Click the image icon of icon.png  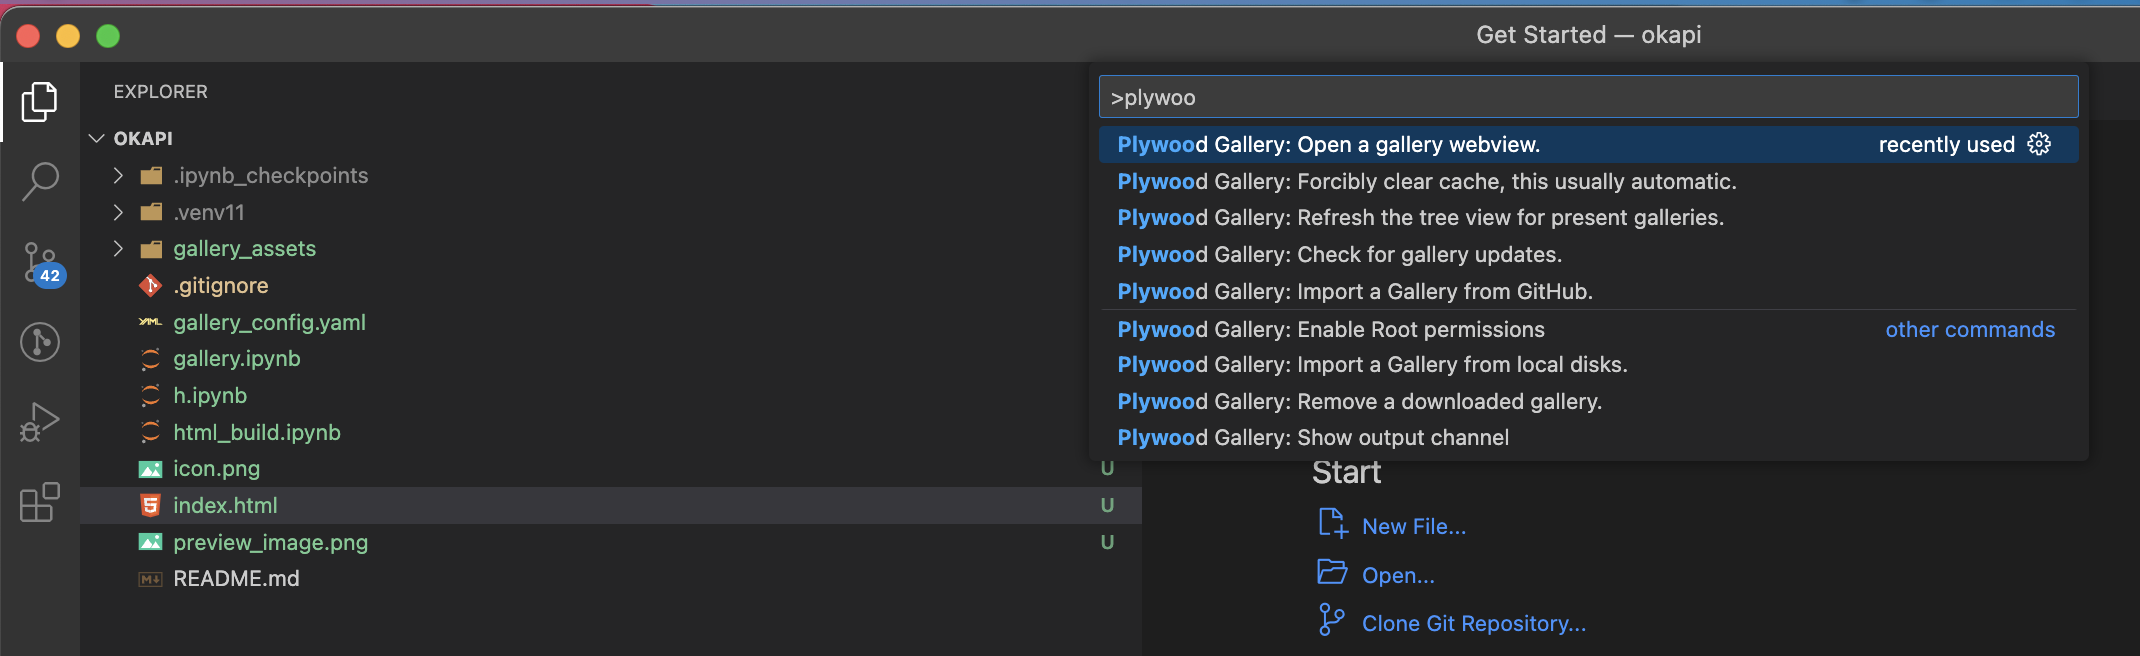coord(150,469)
